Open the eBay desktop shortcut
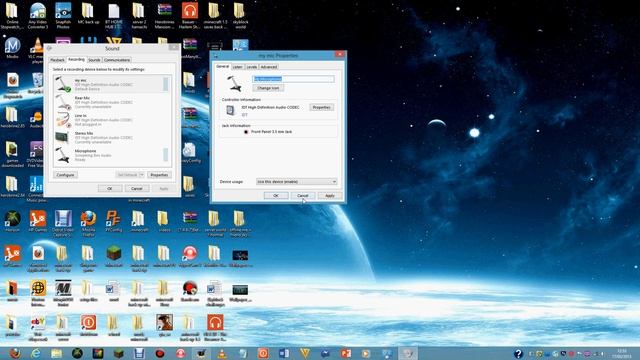Image resolution: width=640 pixels, height=360 pixels. tap(38, 329)
